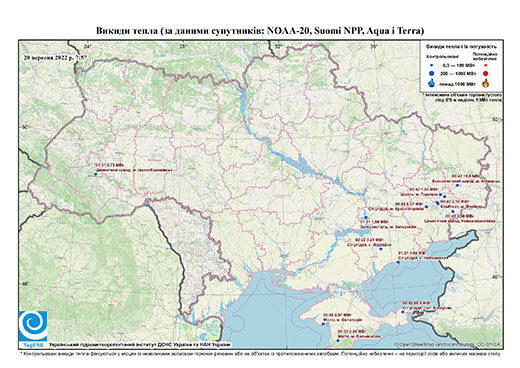Select the Novoamvrosiivka cement plant marker

(453, 211)
